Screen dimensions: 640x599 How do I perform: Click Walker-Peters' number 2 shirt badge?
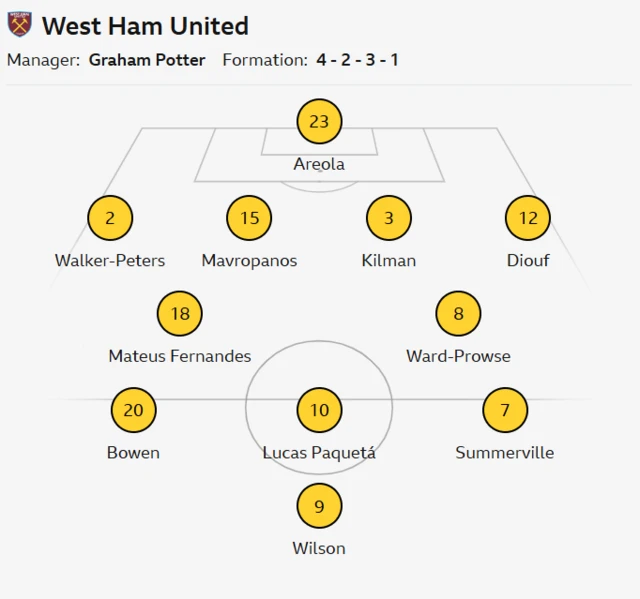(x=110, y=218)
